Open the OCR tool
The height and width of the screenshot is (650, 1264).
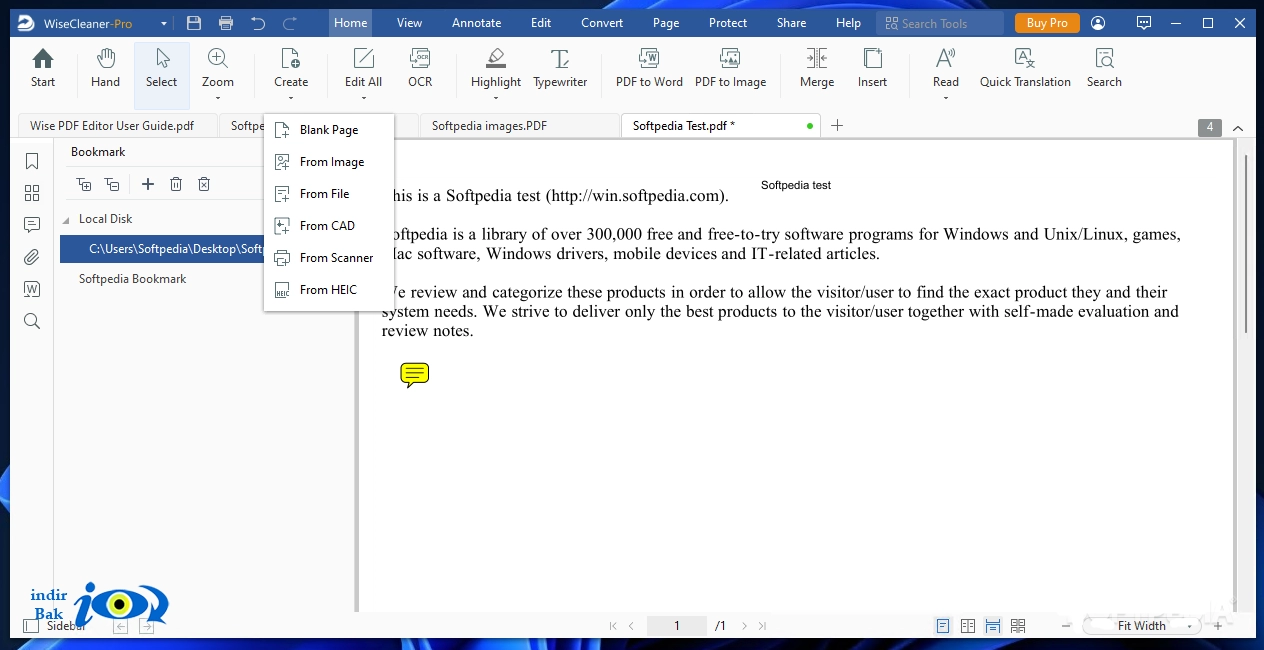point(420,69)
